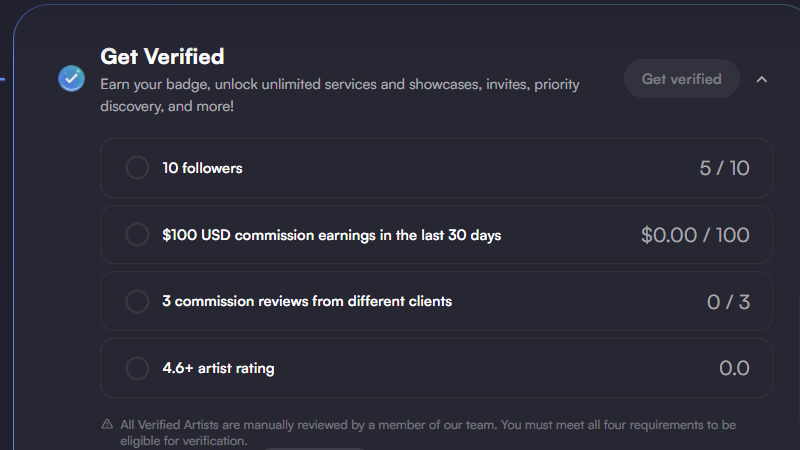800x450 pixels.
Task: Click the '4.6+ artist rating' requirement label
Action: (218, 368)
